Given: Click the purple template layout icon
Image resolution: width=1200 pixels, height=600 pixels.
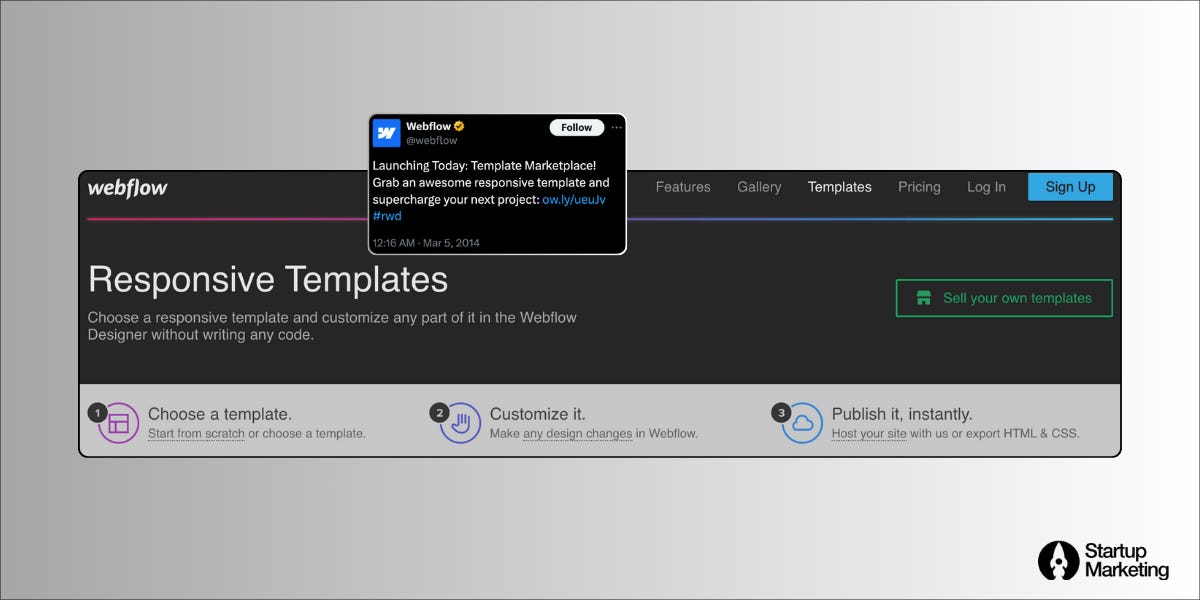Looking at the screenshot, I should [x=119, y=423].
